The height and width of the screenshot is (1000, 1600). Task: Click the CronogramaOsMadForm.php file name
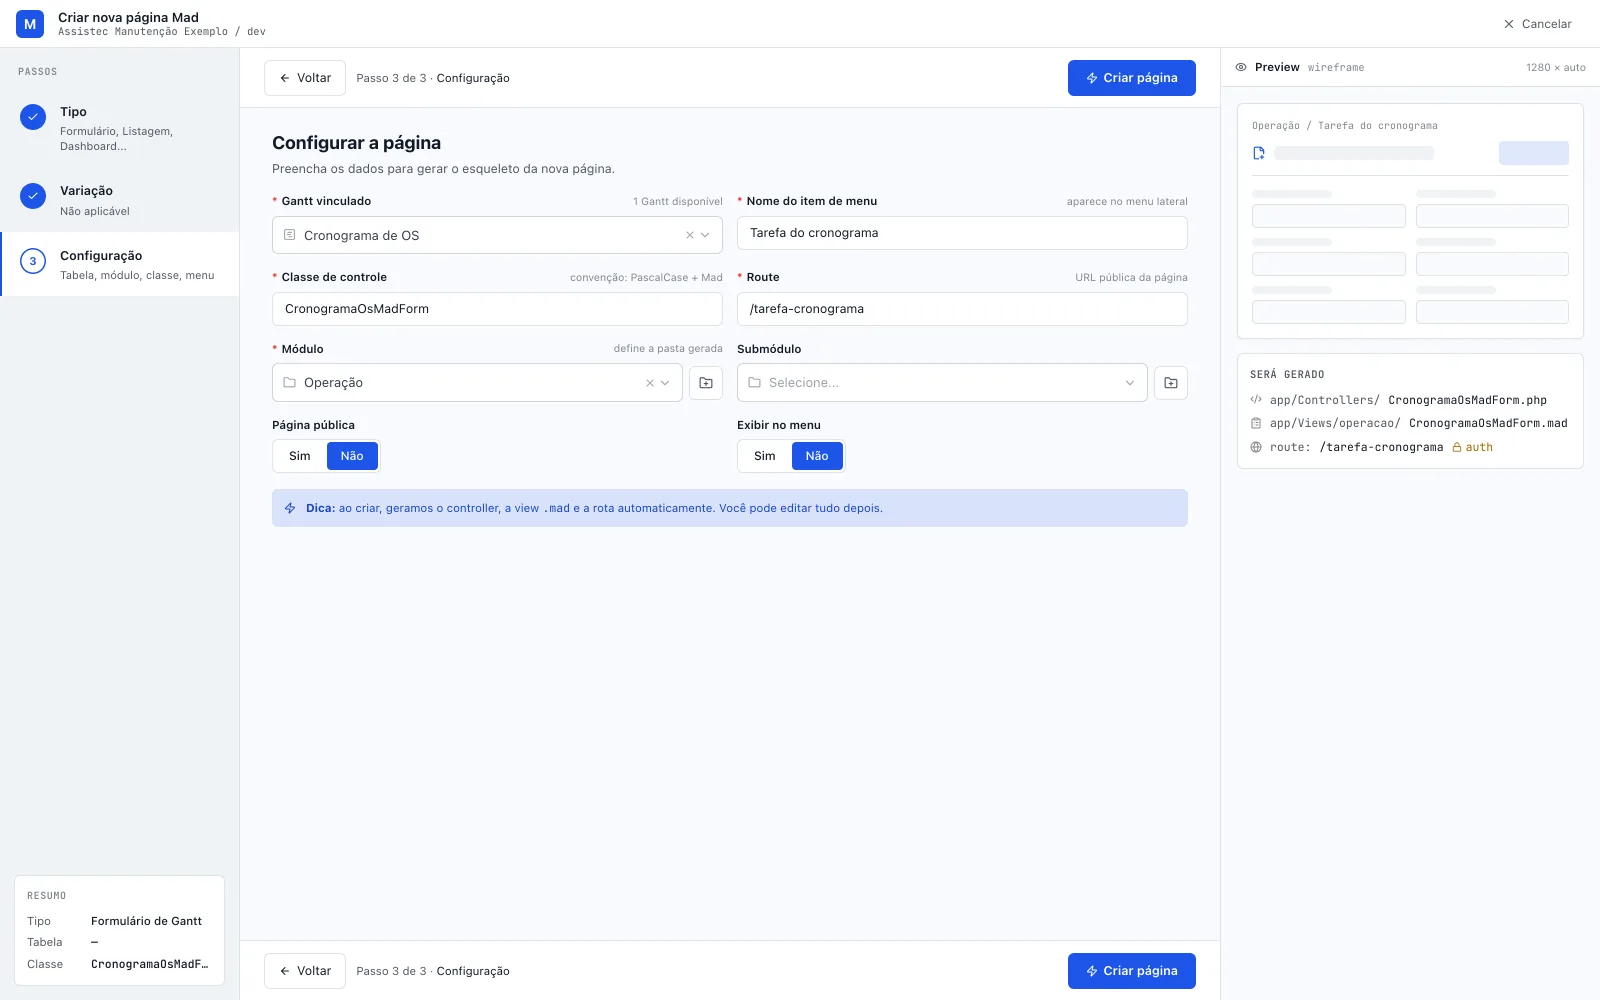tap(1467, 400)
